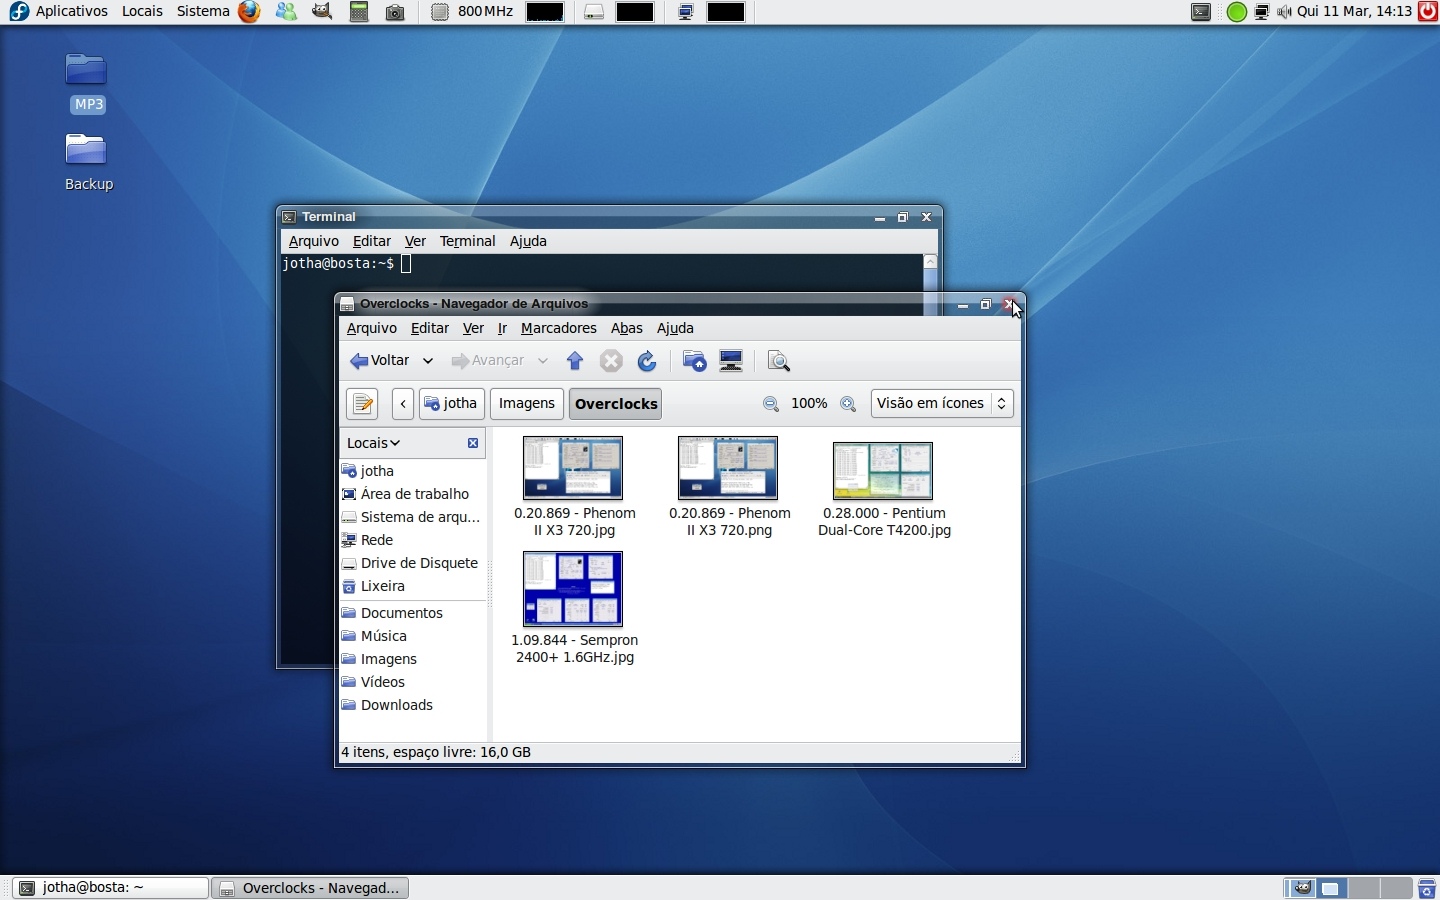1440x900 pixels.
Task: Open Editar menu in Terminal window
Action: pos(372,242)
